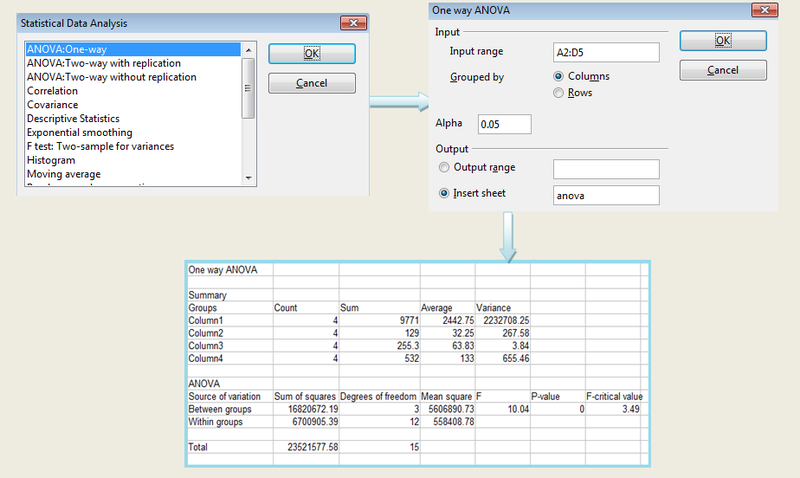Click the Input range field

[x=606, y=52]
